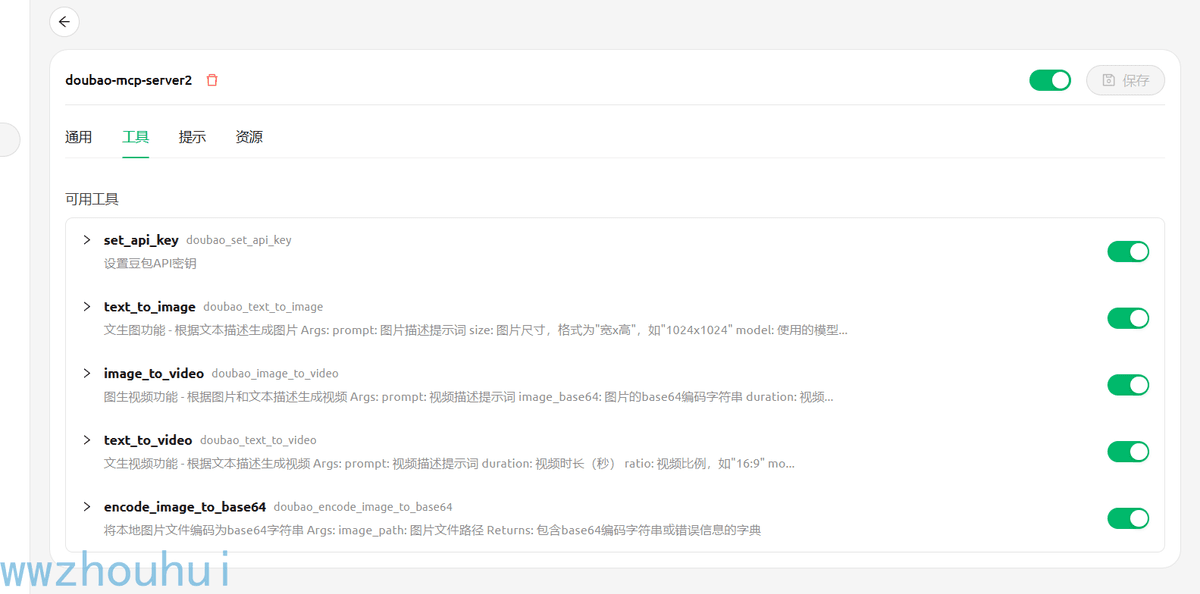Expand the text_to_video tool chevron

pyautogui.click(x=87, y=440)
